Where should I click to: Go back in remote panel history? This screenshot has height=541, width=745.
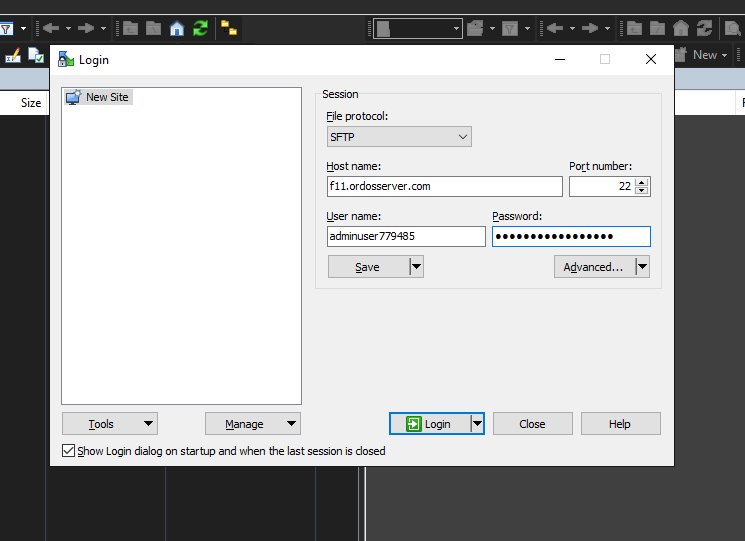click(555, 28)
